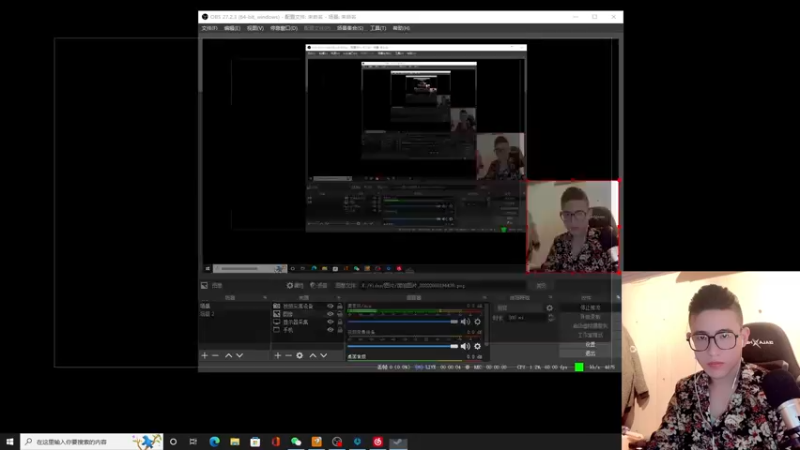The image size is (800, 450).
Task: Remove the selected scene with minus icon
Action: click(215, 356)
